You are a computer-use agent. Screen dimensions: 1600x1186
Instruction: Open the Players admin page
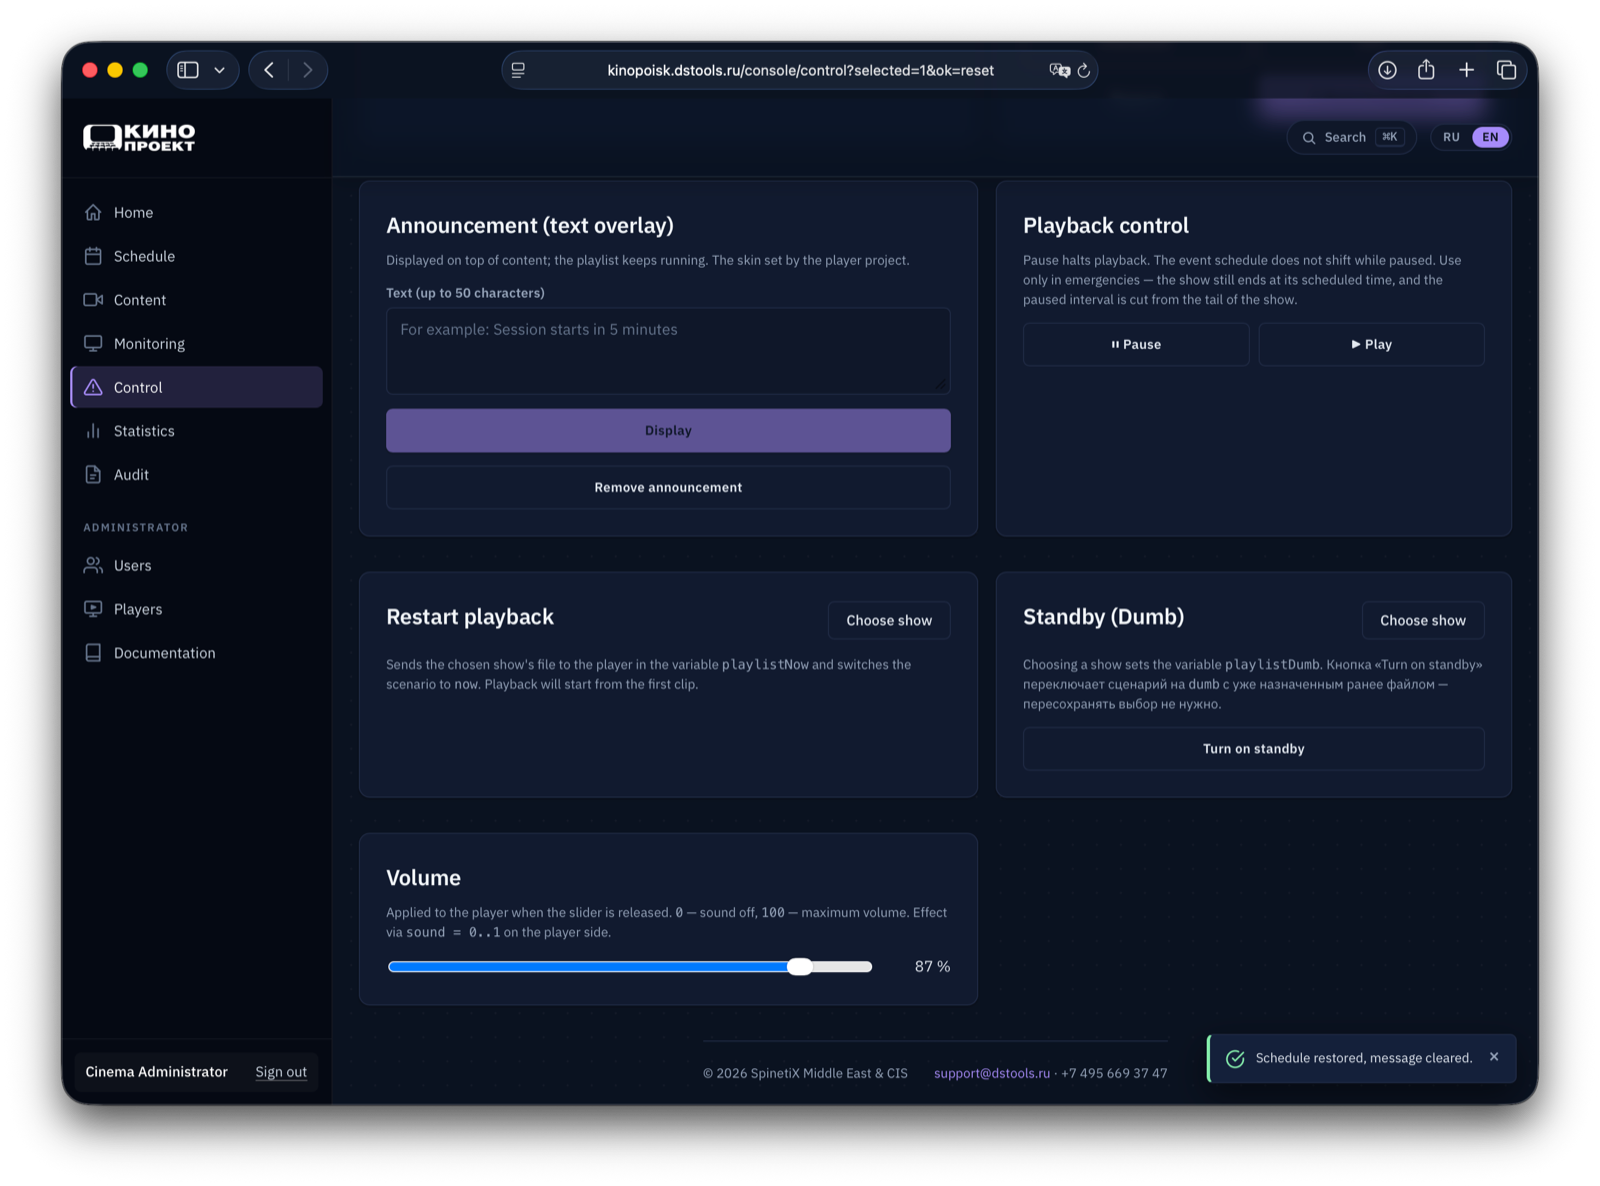click(197, 609)
